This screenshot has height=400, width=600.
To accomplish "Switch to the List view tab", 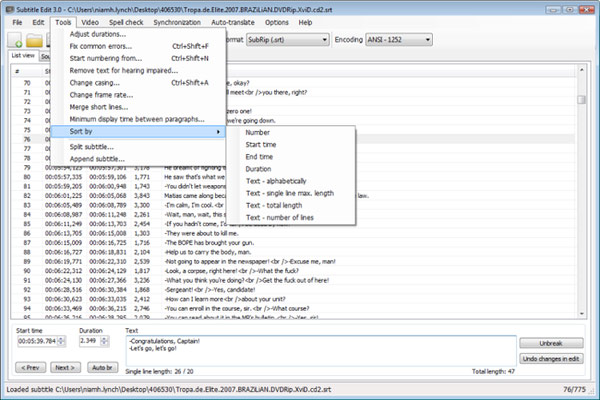I will point(22,56).
